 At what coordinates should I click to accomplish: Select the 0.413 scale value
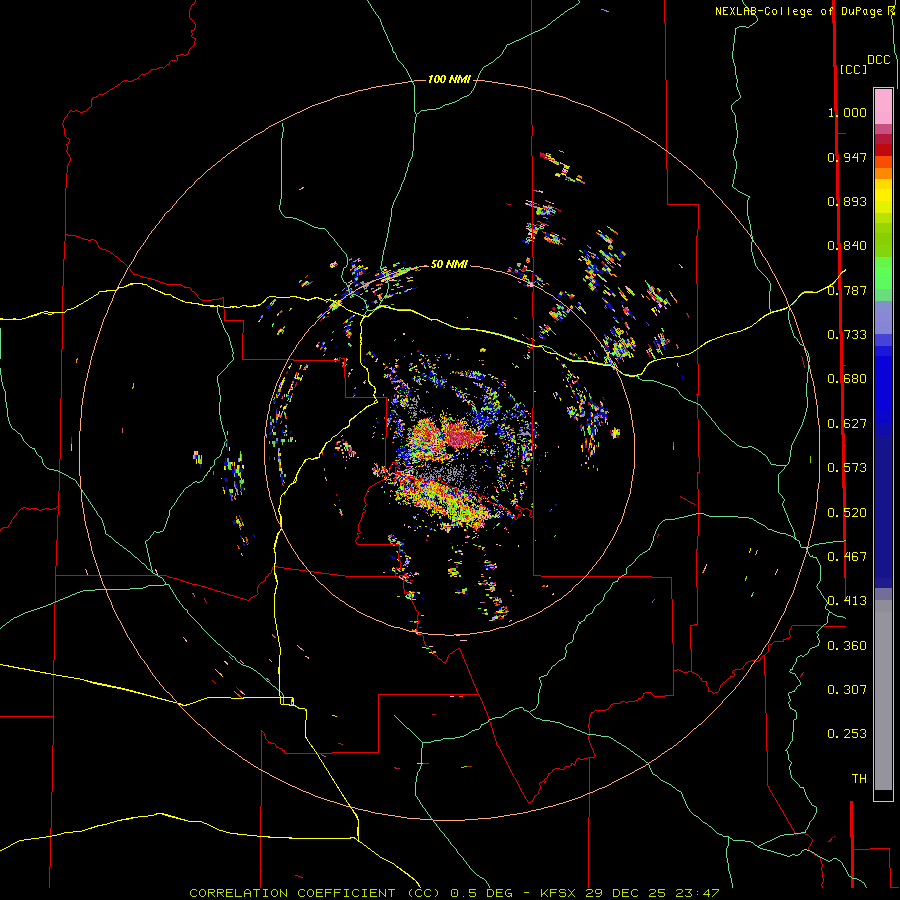click(x=847, y=601)
